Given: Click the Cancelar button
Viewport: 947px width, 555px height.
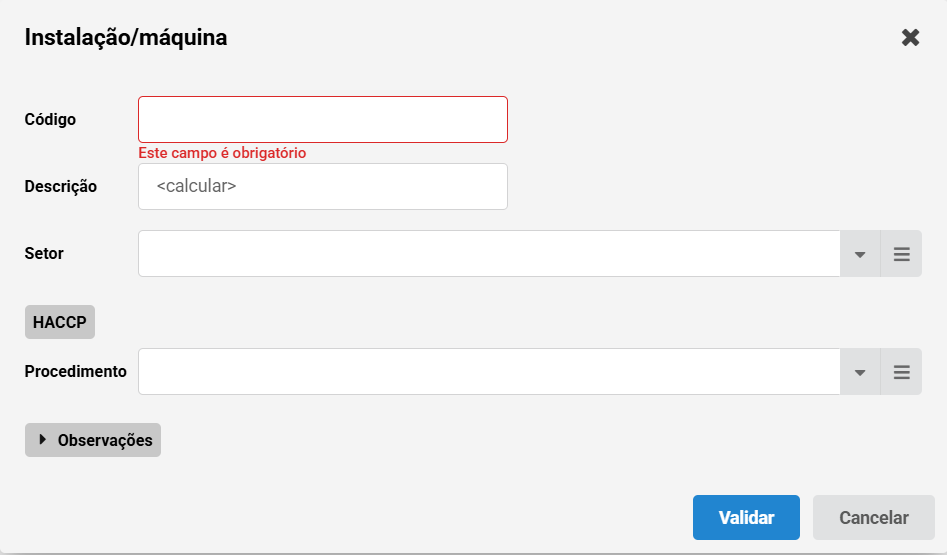Looking at the screenshot, I should 873,518.
